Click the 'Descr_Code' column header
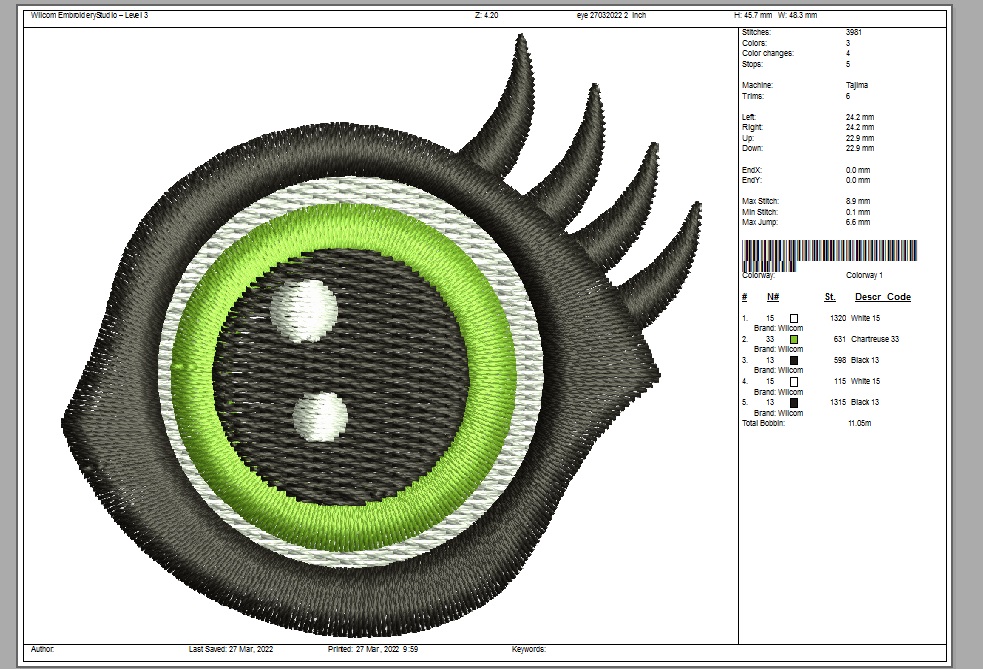The width and height of the screenshot is (983, 669). click(882, 297)
